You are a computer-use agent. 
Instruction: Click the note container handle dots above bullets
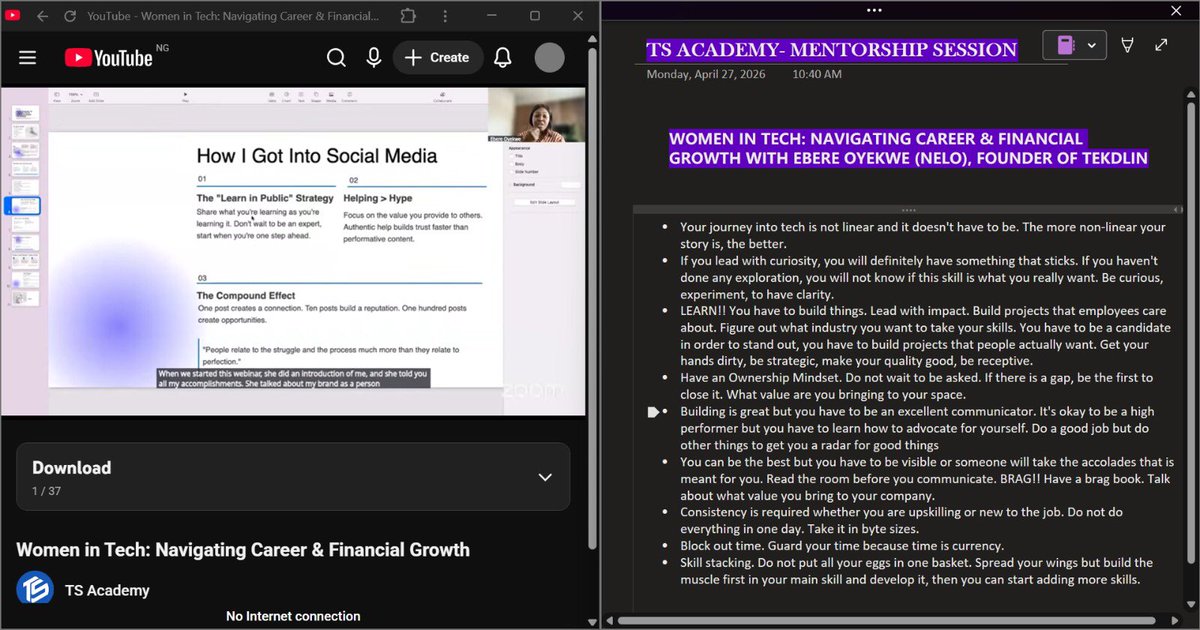[x=908, y=211]
